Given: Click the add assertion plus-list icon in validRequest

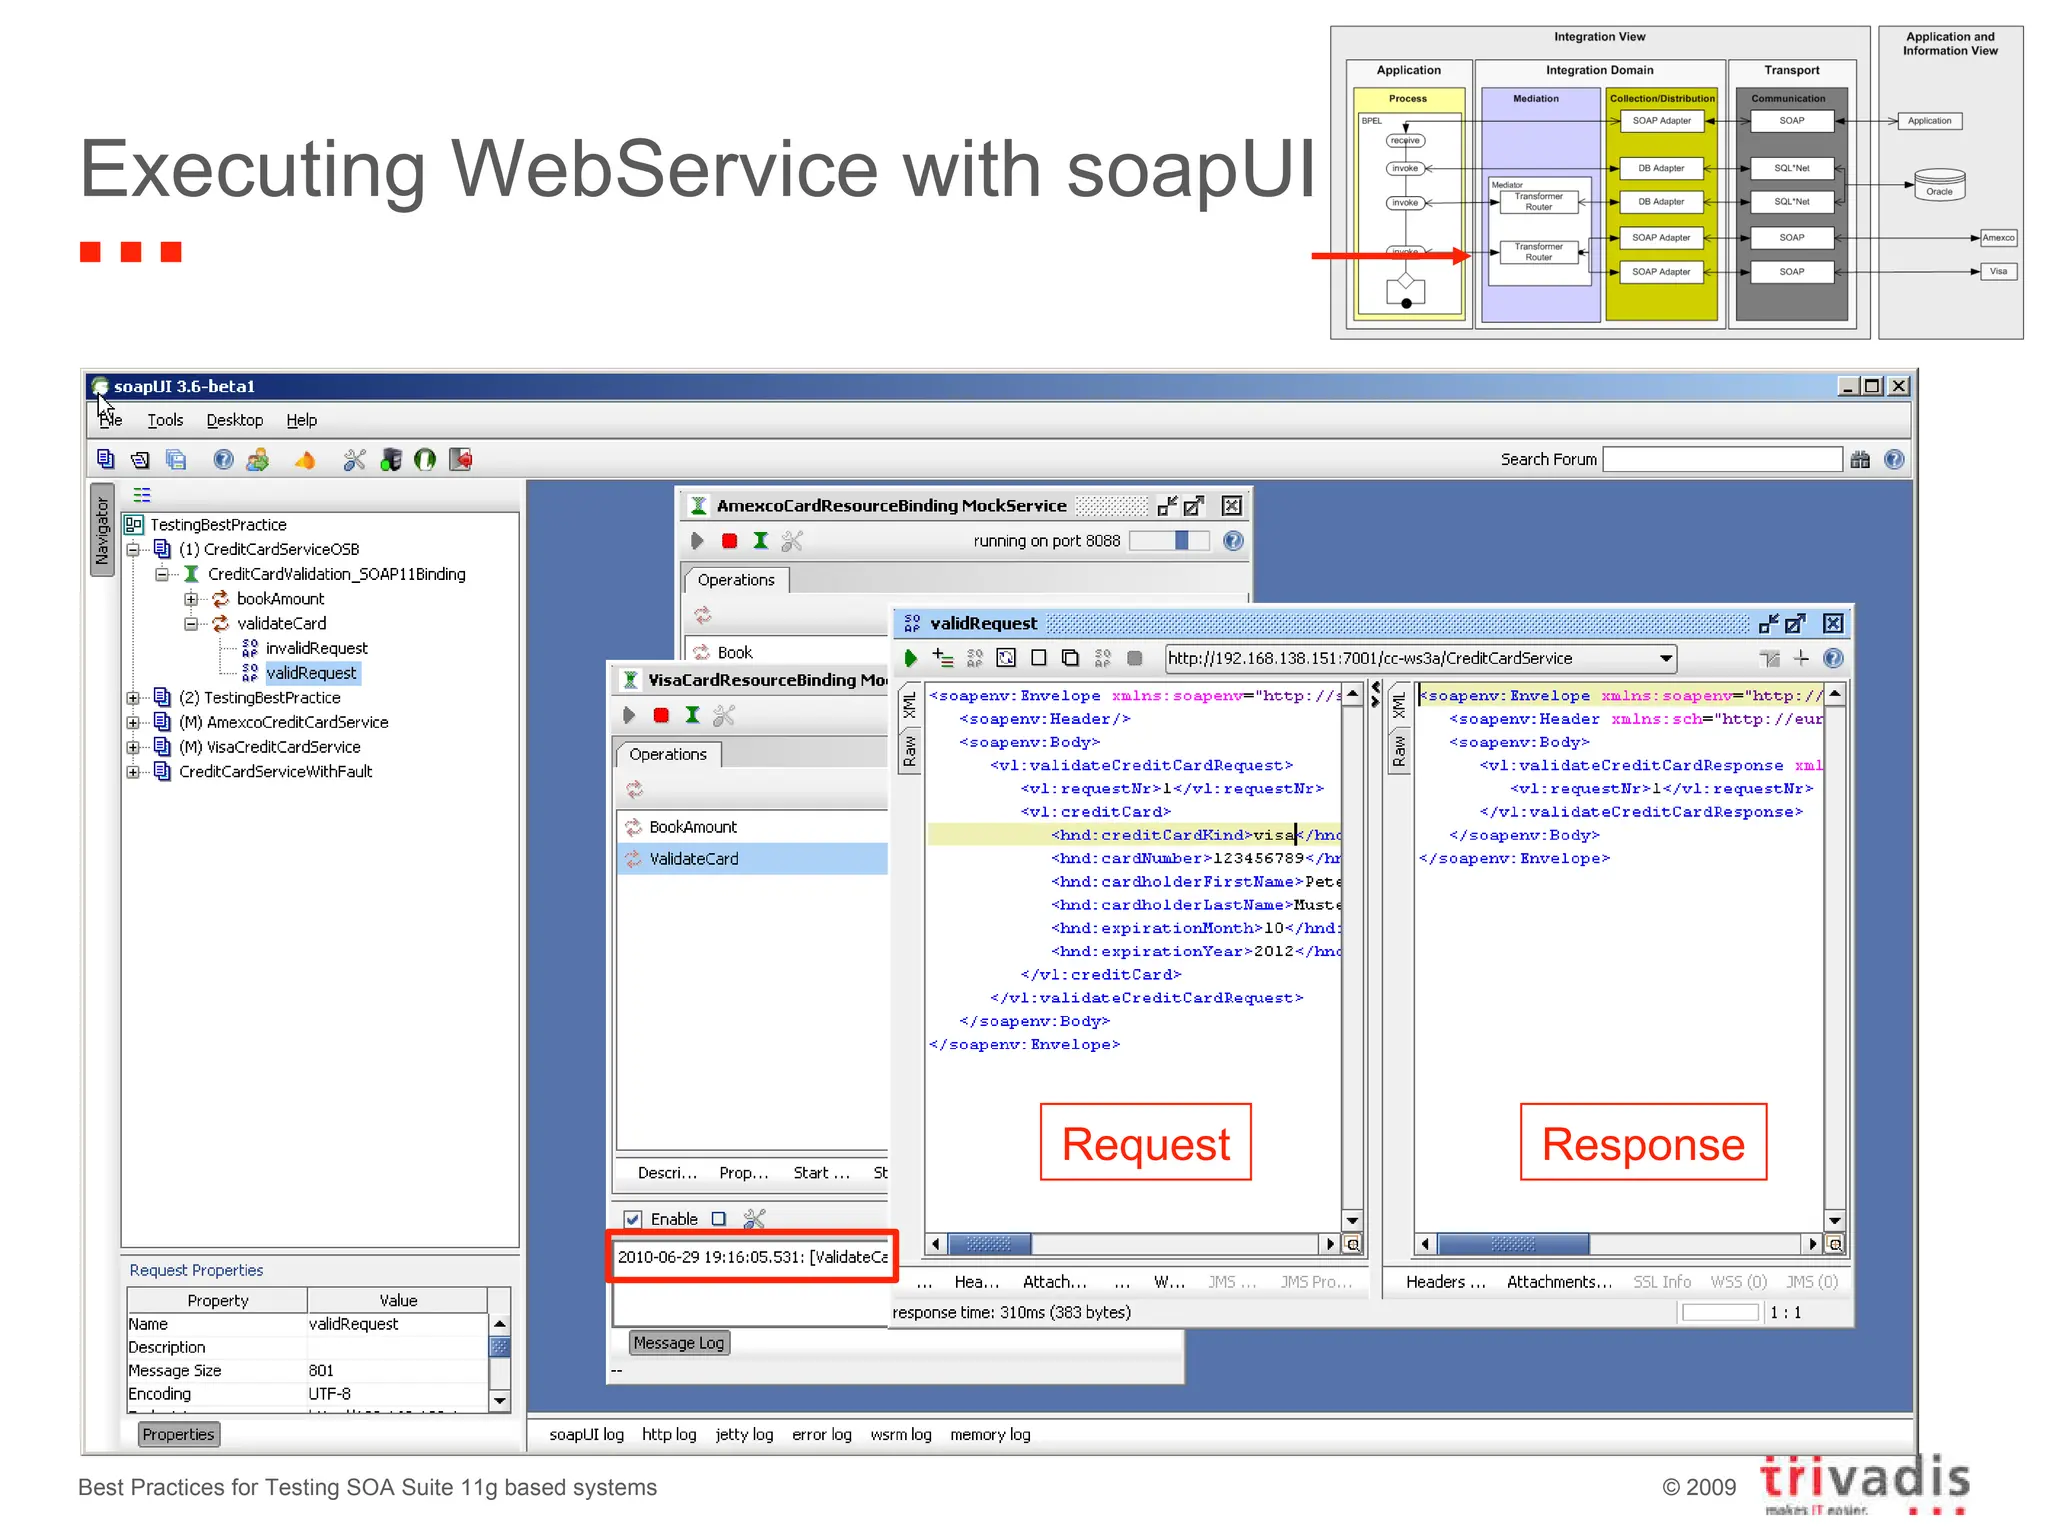Looking at the screenshot, I should [x=942, y=658].
